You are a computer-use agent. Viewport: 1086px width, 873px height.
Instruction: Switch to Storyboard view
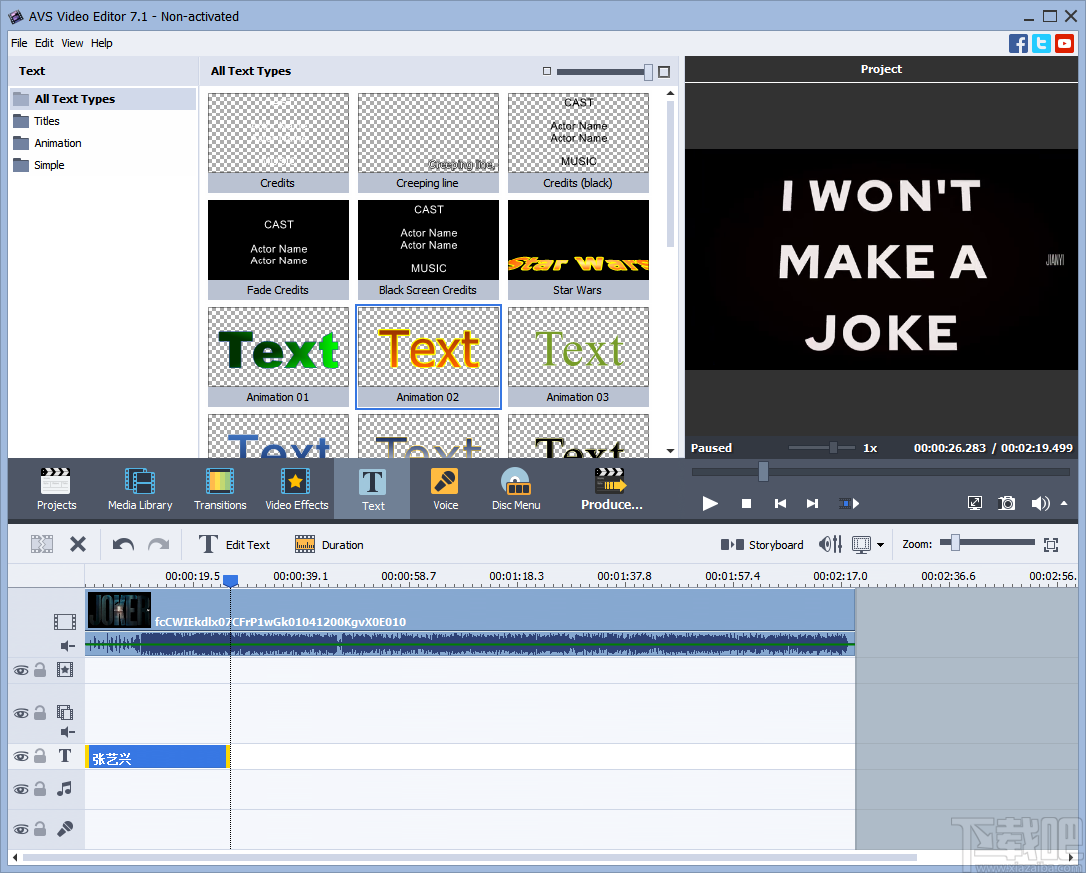[x=762, y=545]
